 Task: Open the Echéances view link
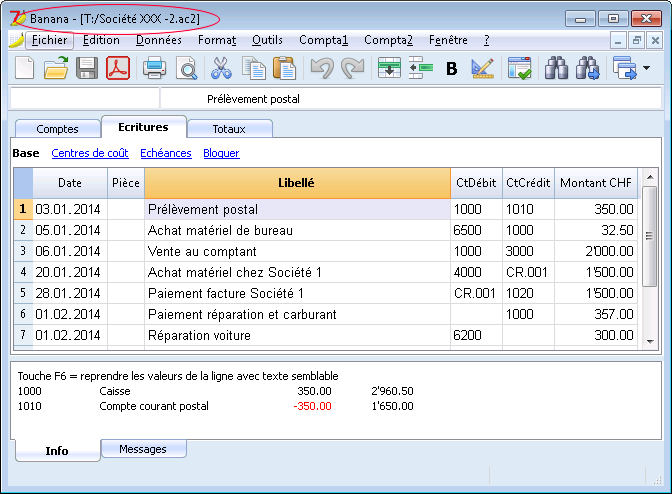pyautogui.click(x=166, y=153)
